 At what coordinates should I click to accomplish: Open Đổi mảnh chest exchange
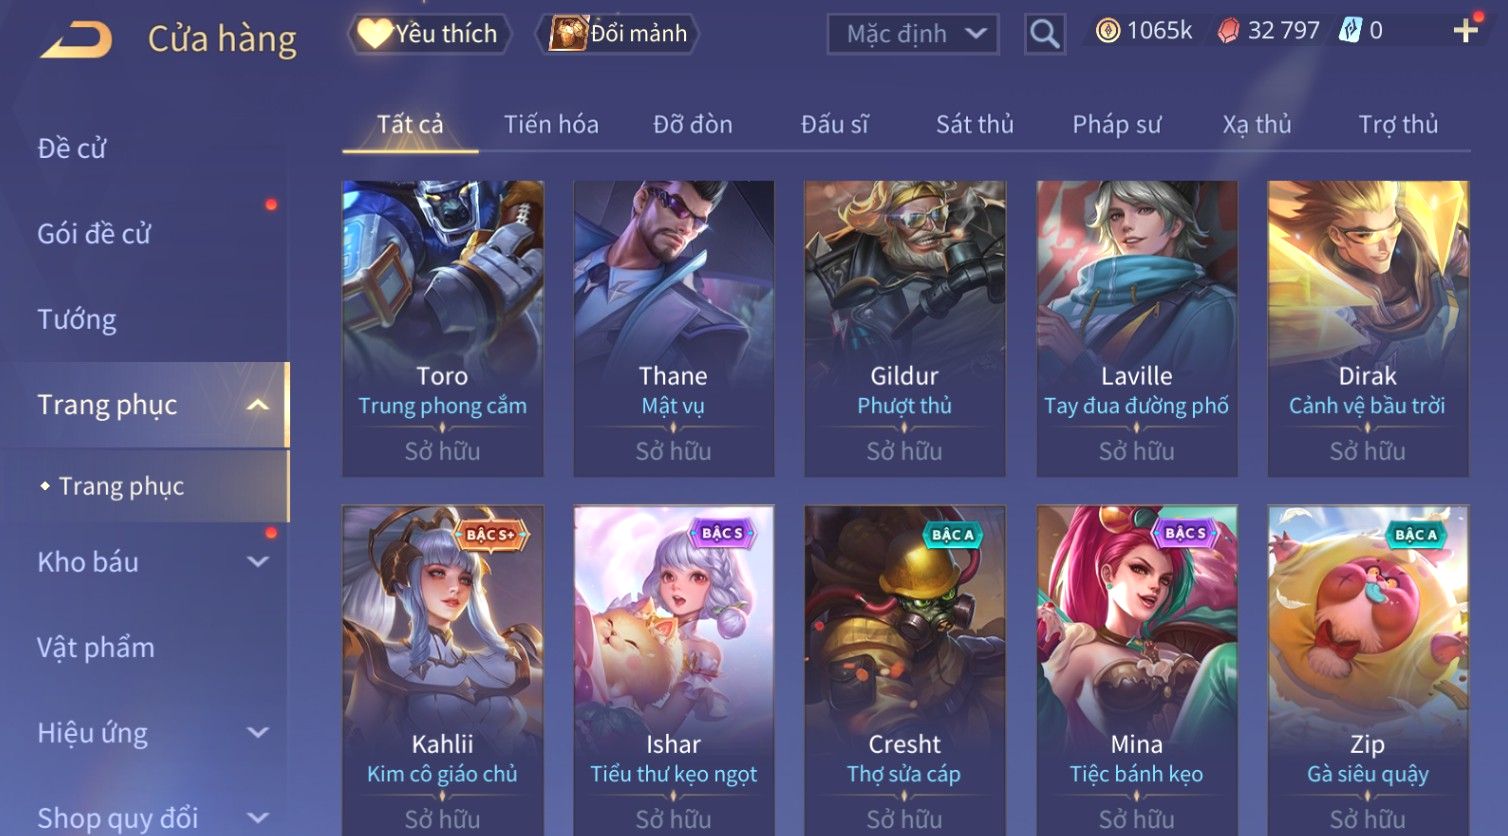[618, 34]
